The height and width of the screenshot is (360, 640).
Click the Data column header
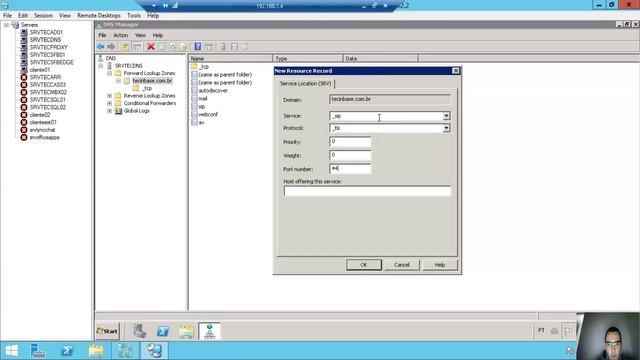[380, 59]
